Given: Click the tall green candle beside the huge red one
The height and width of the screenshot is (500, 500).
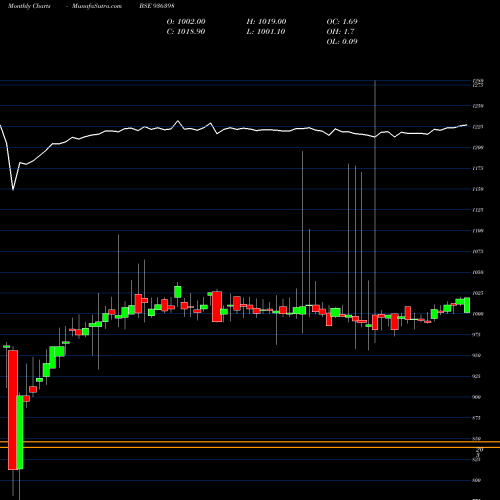Looking at the screenshot, I should click(20, 432).
